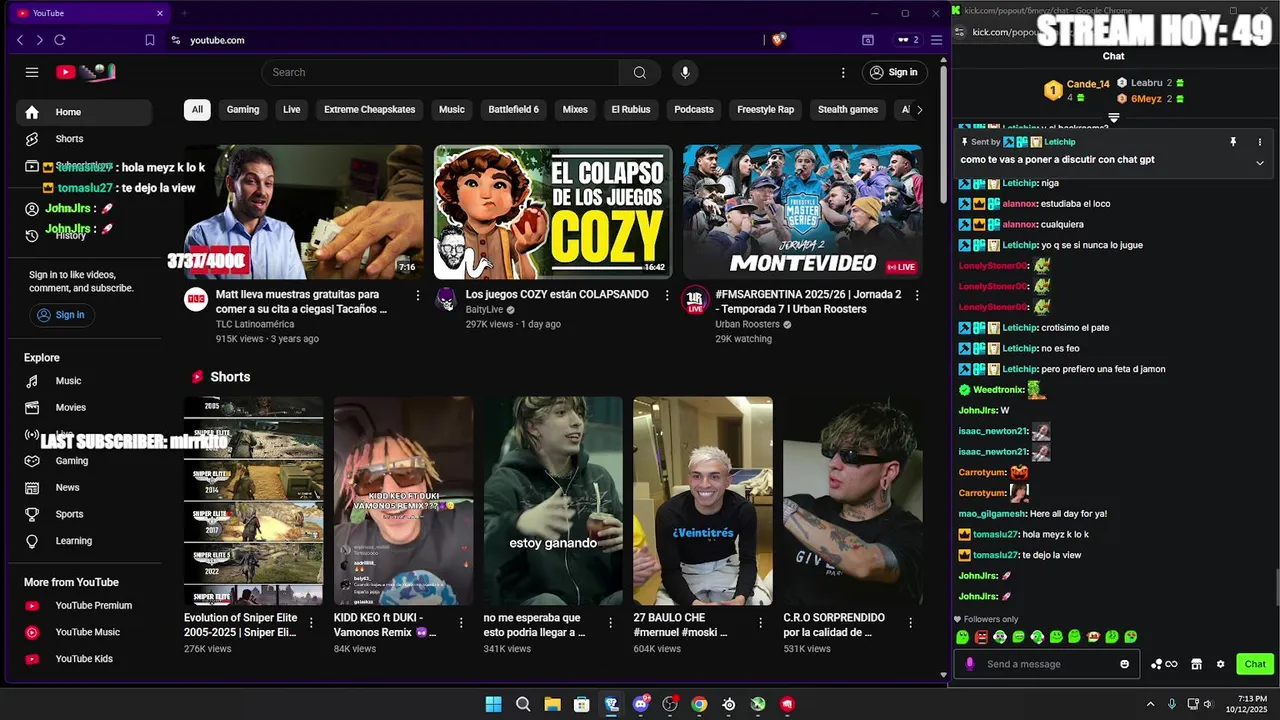Viewport: 1280px width, 720px height.
Task: Expand the Kick leaderboard handle below Cande_14
Action: tap(1113, 117)
